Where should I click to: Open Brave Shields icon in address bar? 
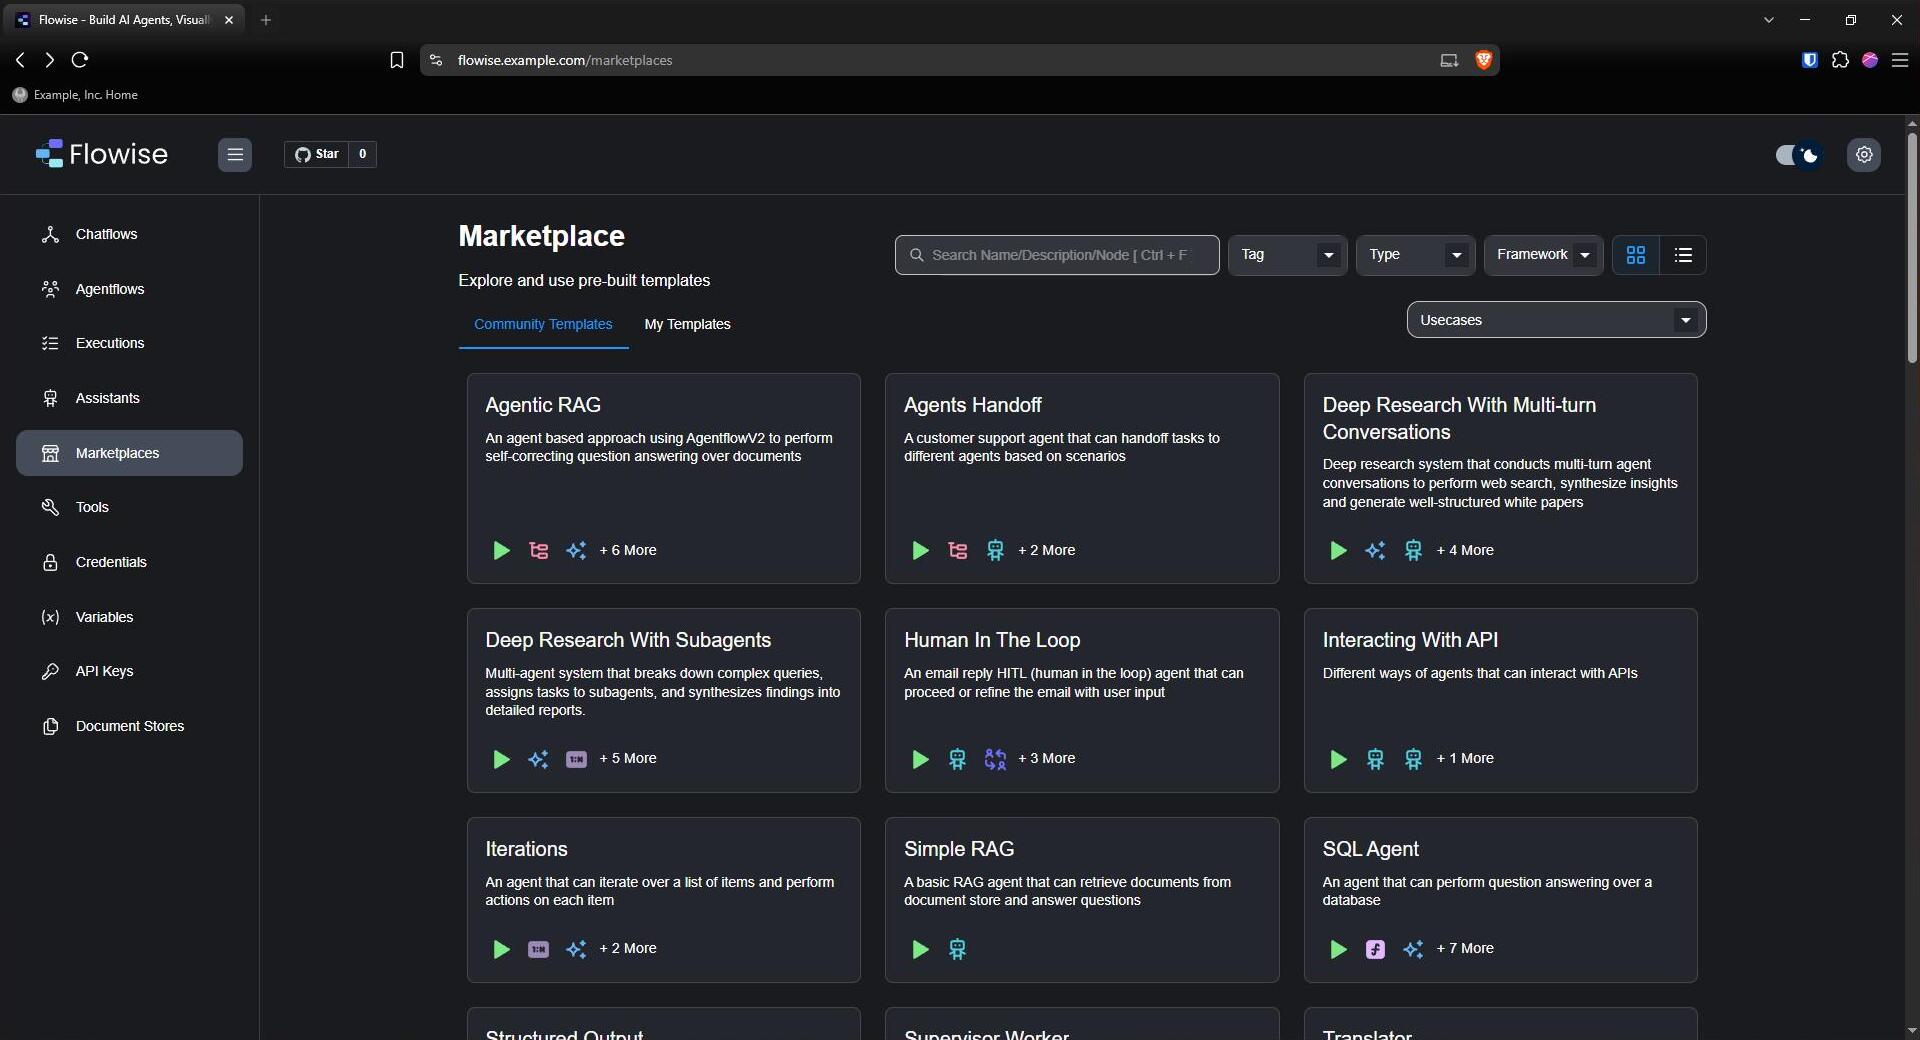(x=1483, y=60)
